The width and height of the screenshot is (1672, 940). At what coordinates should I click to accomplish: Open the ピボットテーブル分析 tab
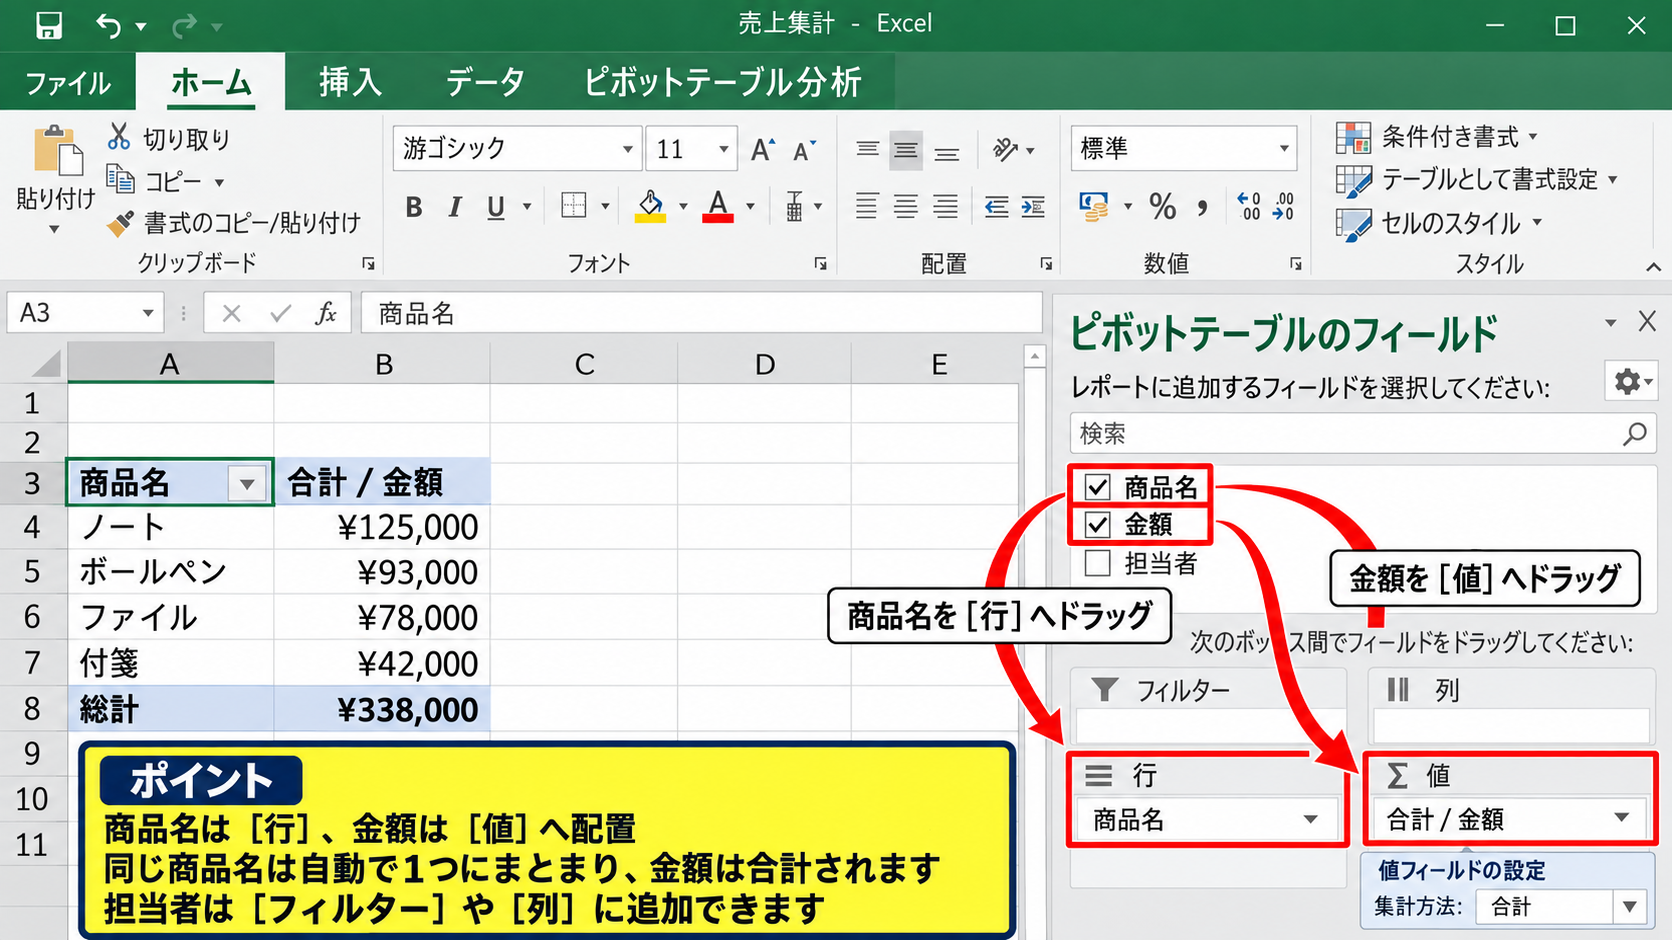722,82
